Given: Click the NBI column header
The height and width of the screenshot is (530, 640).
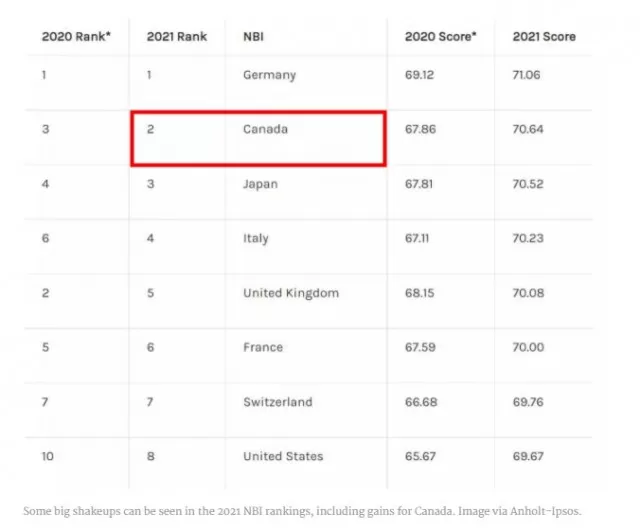Looking at the screenshot, I should click(253, 37).
